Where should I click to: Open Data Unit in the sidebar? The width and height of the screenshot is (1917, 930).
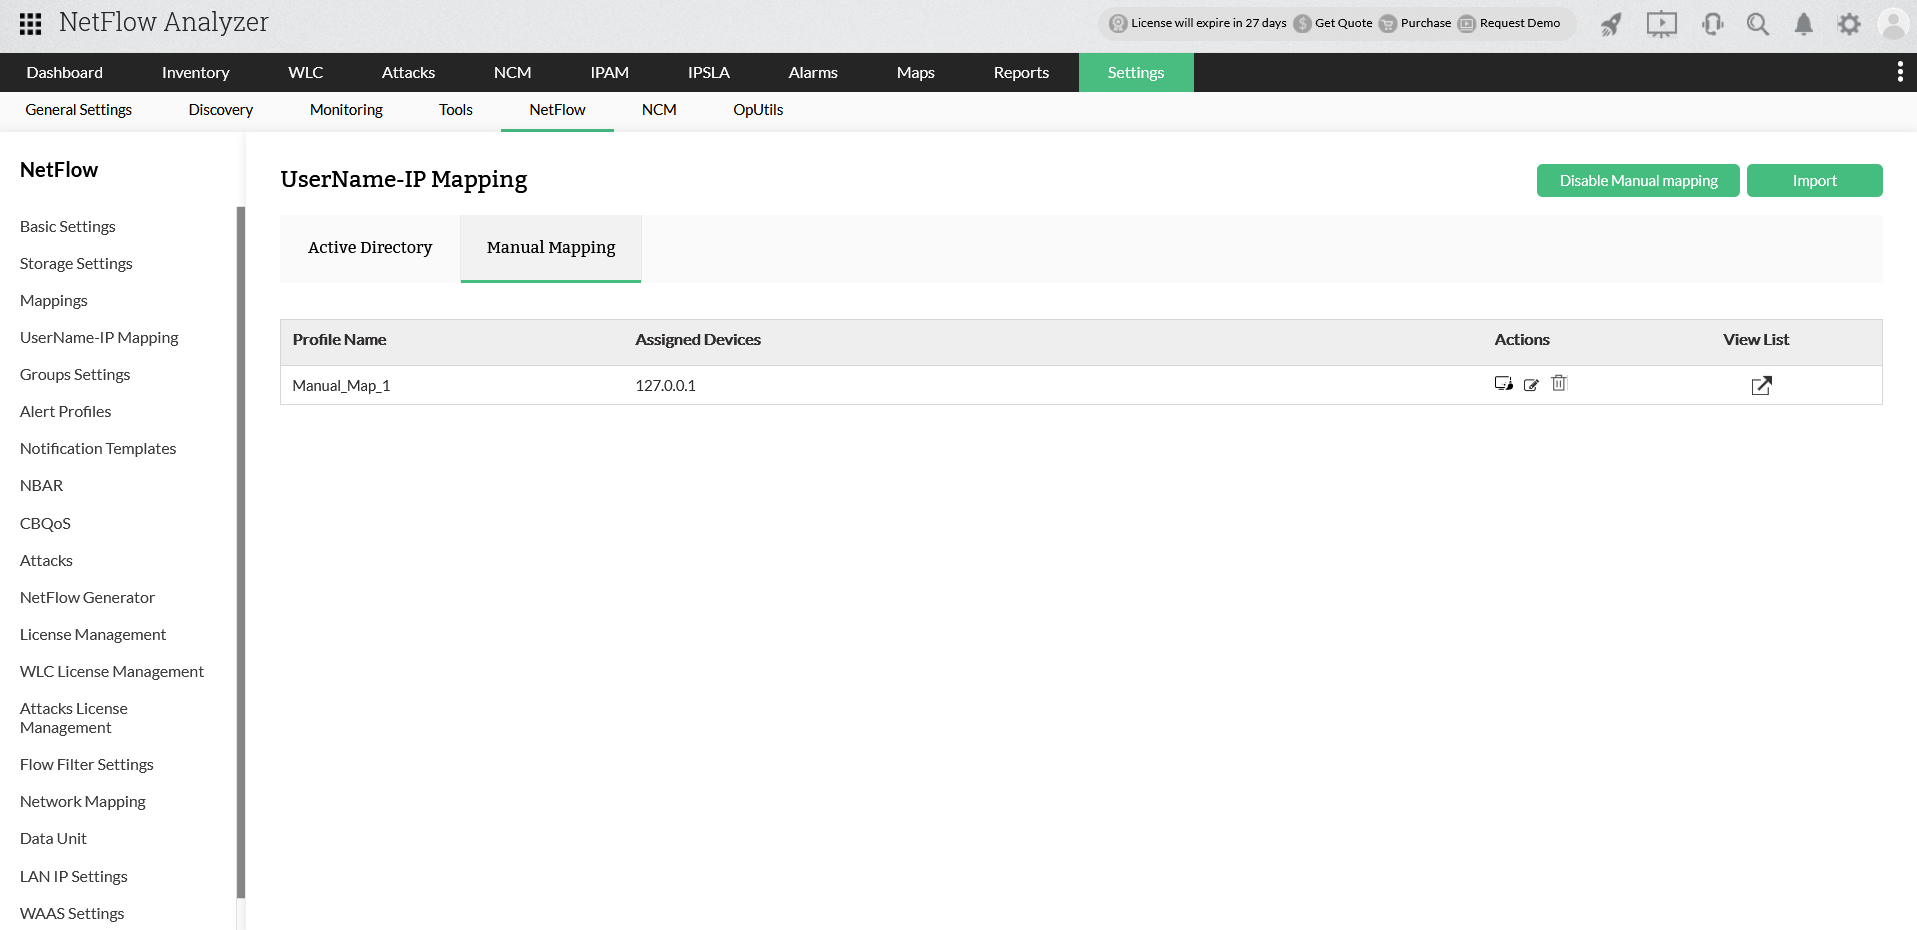coord(54,839)
